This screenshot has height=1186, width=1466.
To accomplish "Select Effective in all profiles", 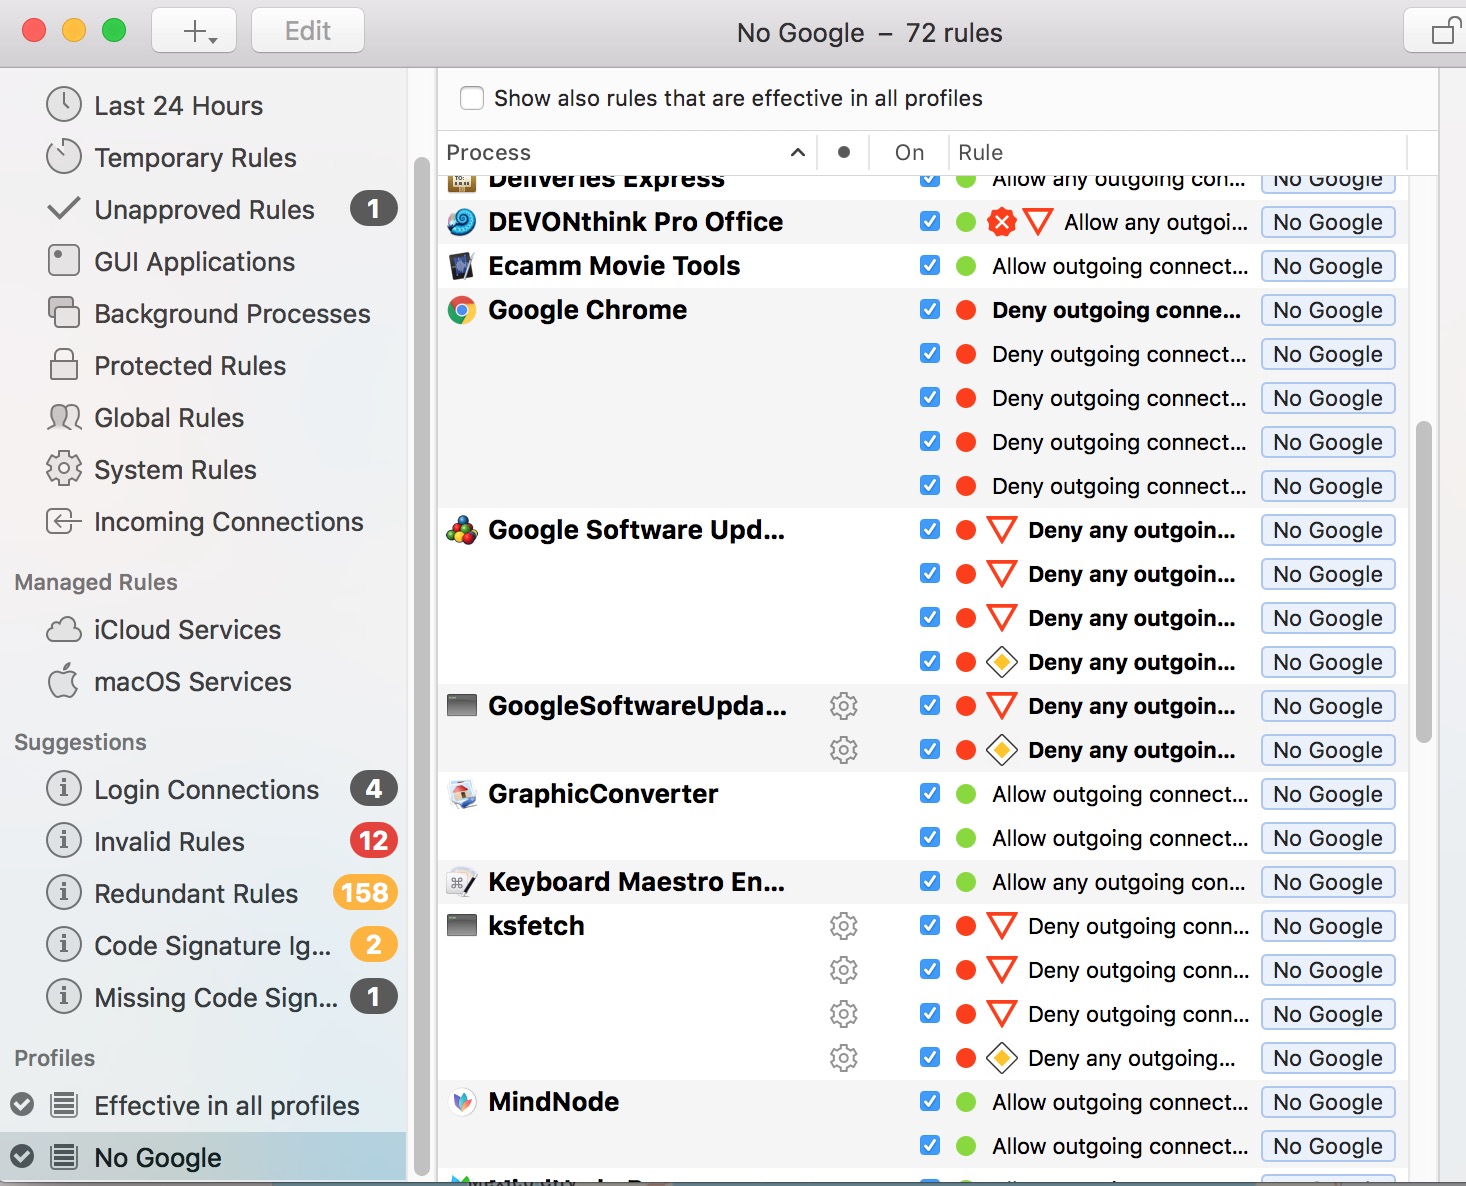I will (227, 1105).
